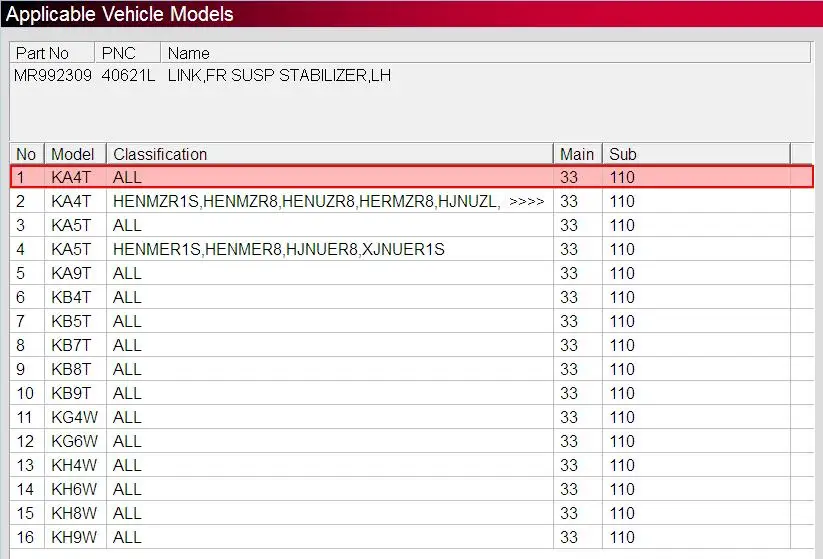Click Main value 33 in KG4W row
Screen dimensions: 823x559
pos(569,417)
